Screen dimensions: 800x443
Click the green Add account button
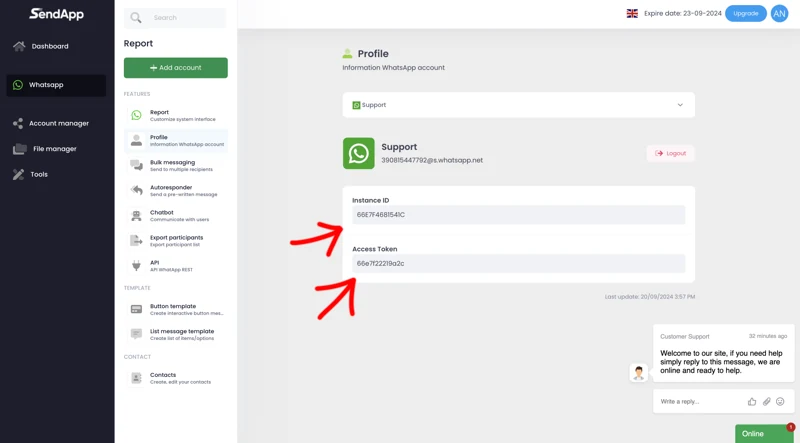point(176,67)
